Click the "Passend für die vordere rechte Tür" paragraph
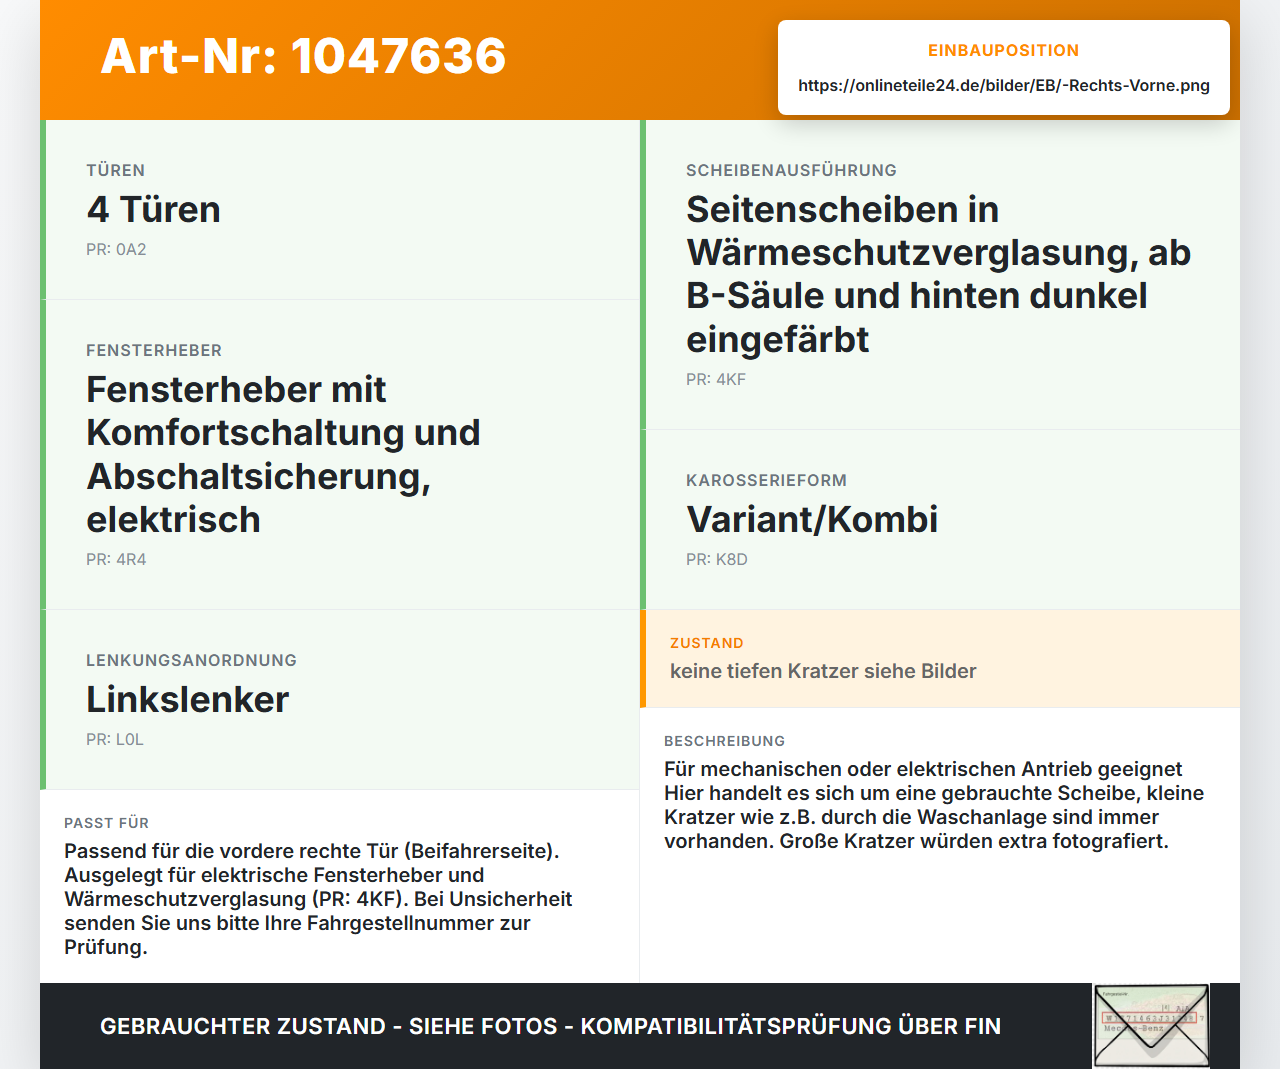 click(x=318, y=899)
